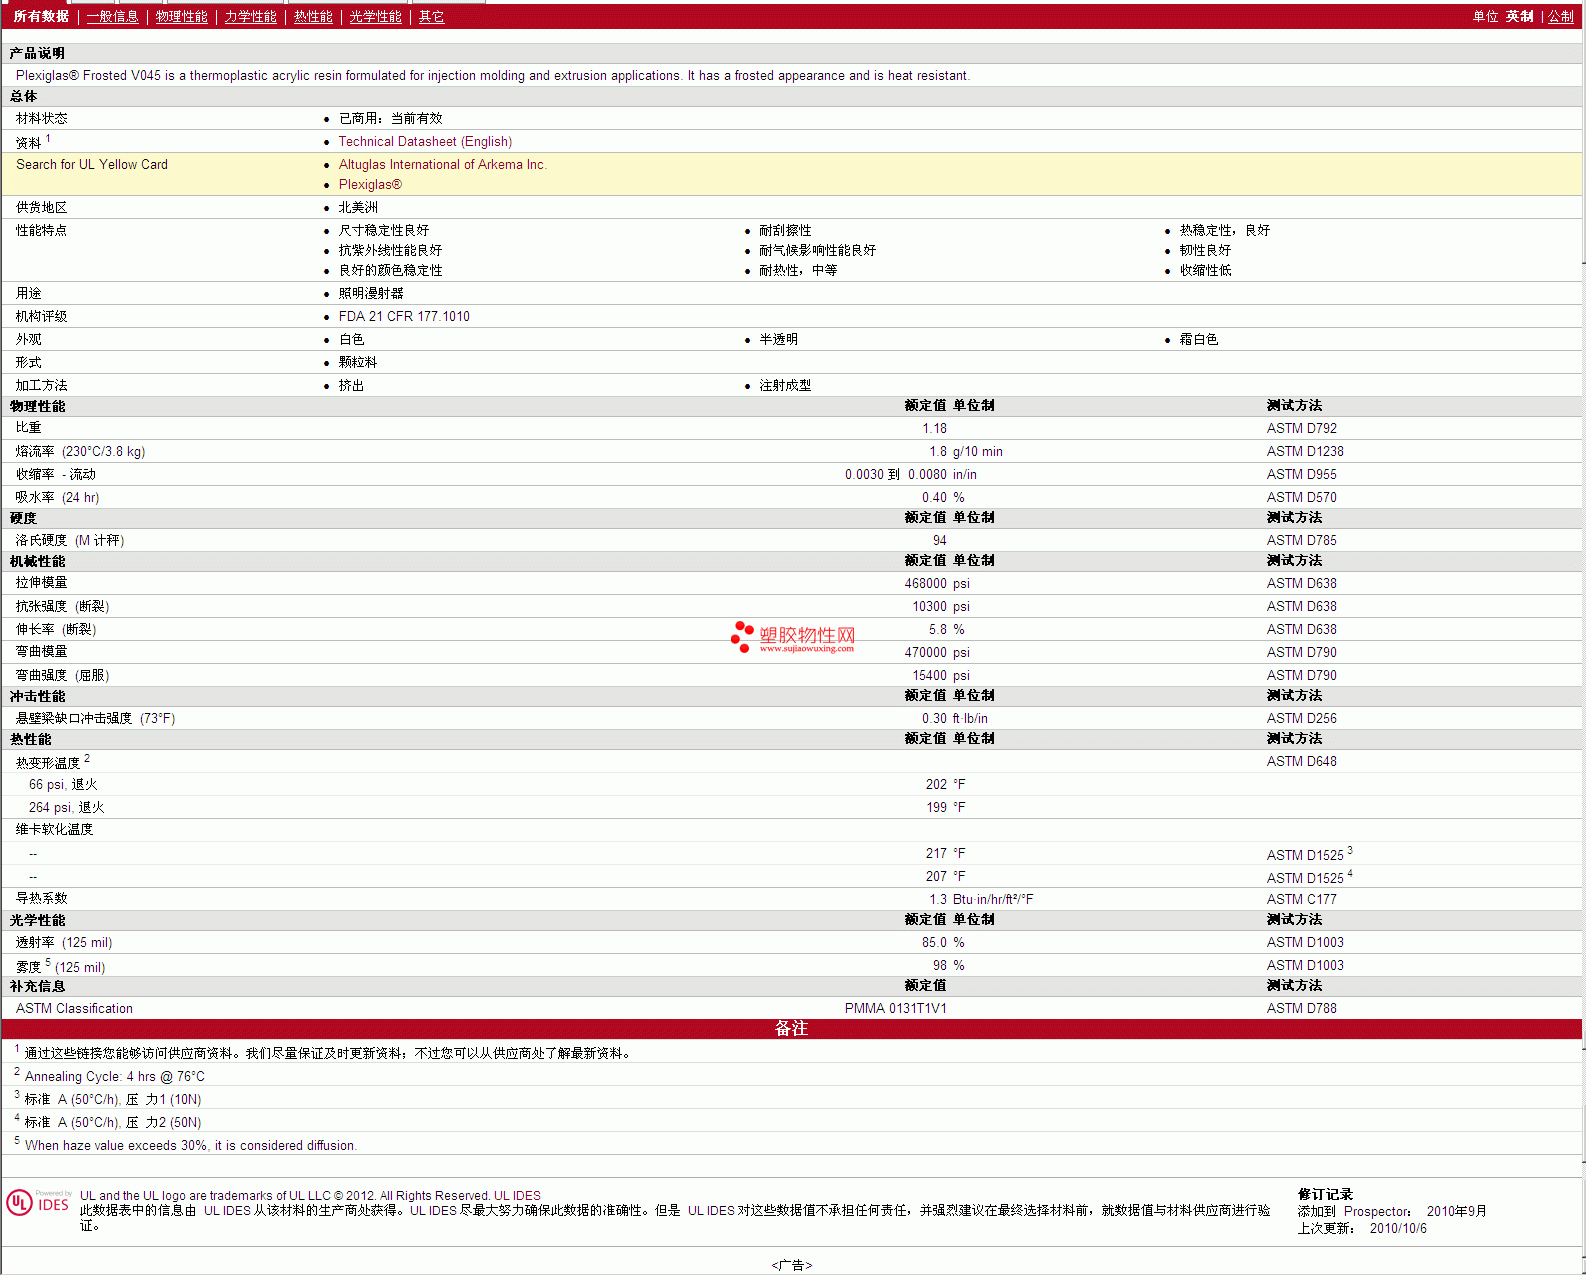Image resolution: width=1586 pixels, height=1275 pixels.
Task: Click the UL IDES logo in footer
Action: [x=39, y=1202]
